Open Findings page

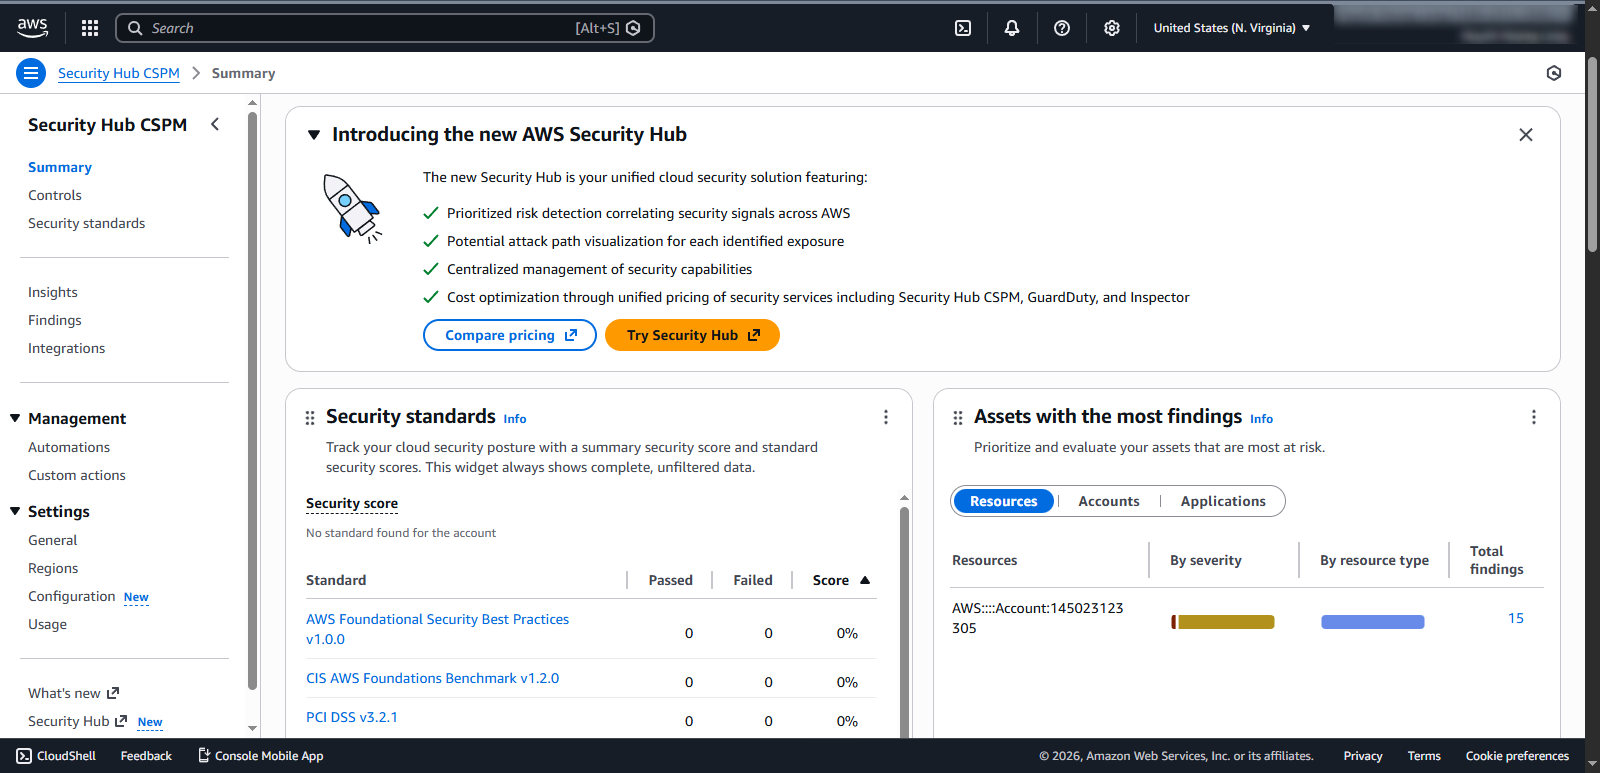55,320
